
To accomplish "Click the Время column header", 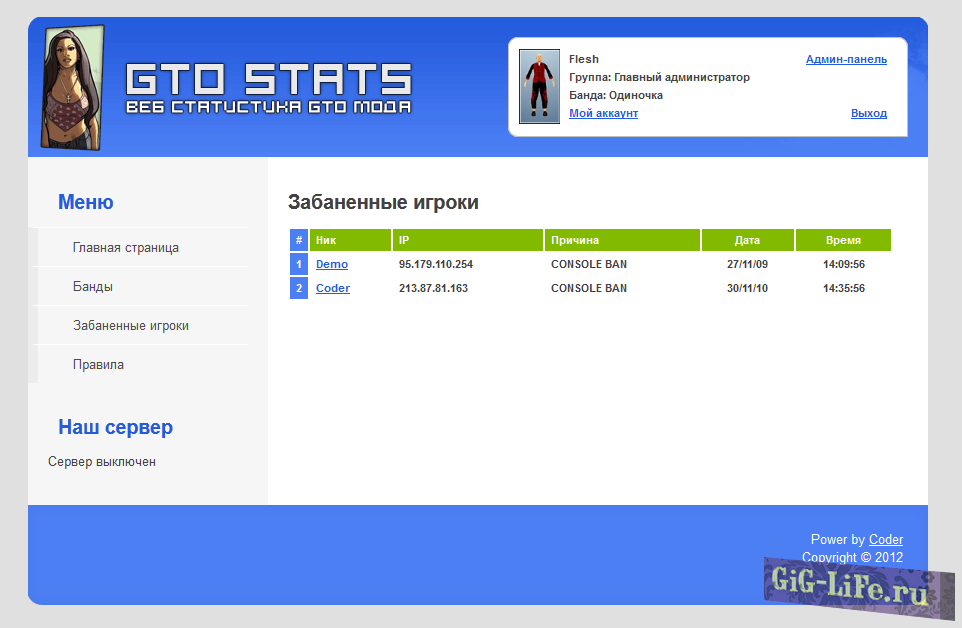I will [x=843, y=240].
